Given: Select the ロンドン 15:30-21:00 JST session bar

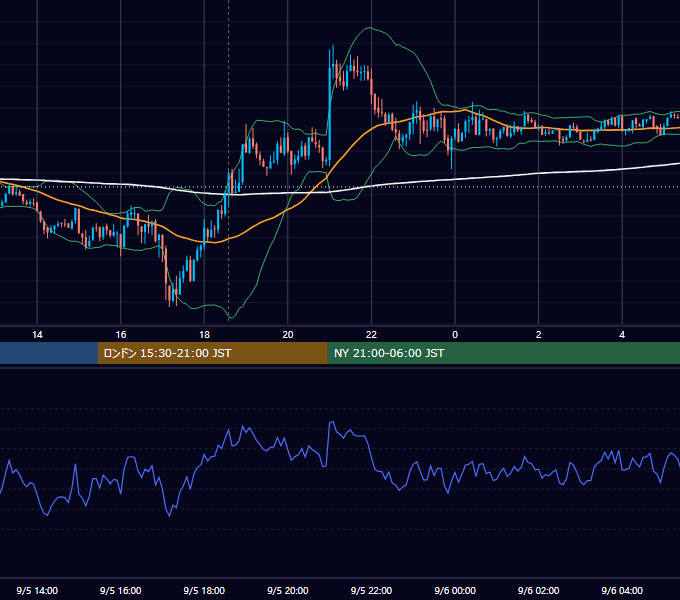Looking at the screenshot, I should 212,353.
